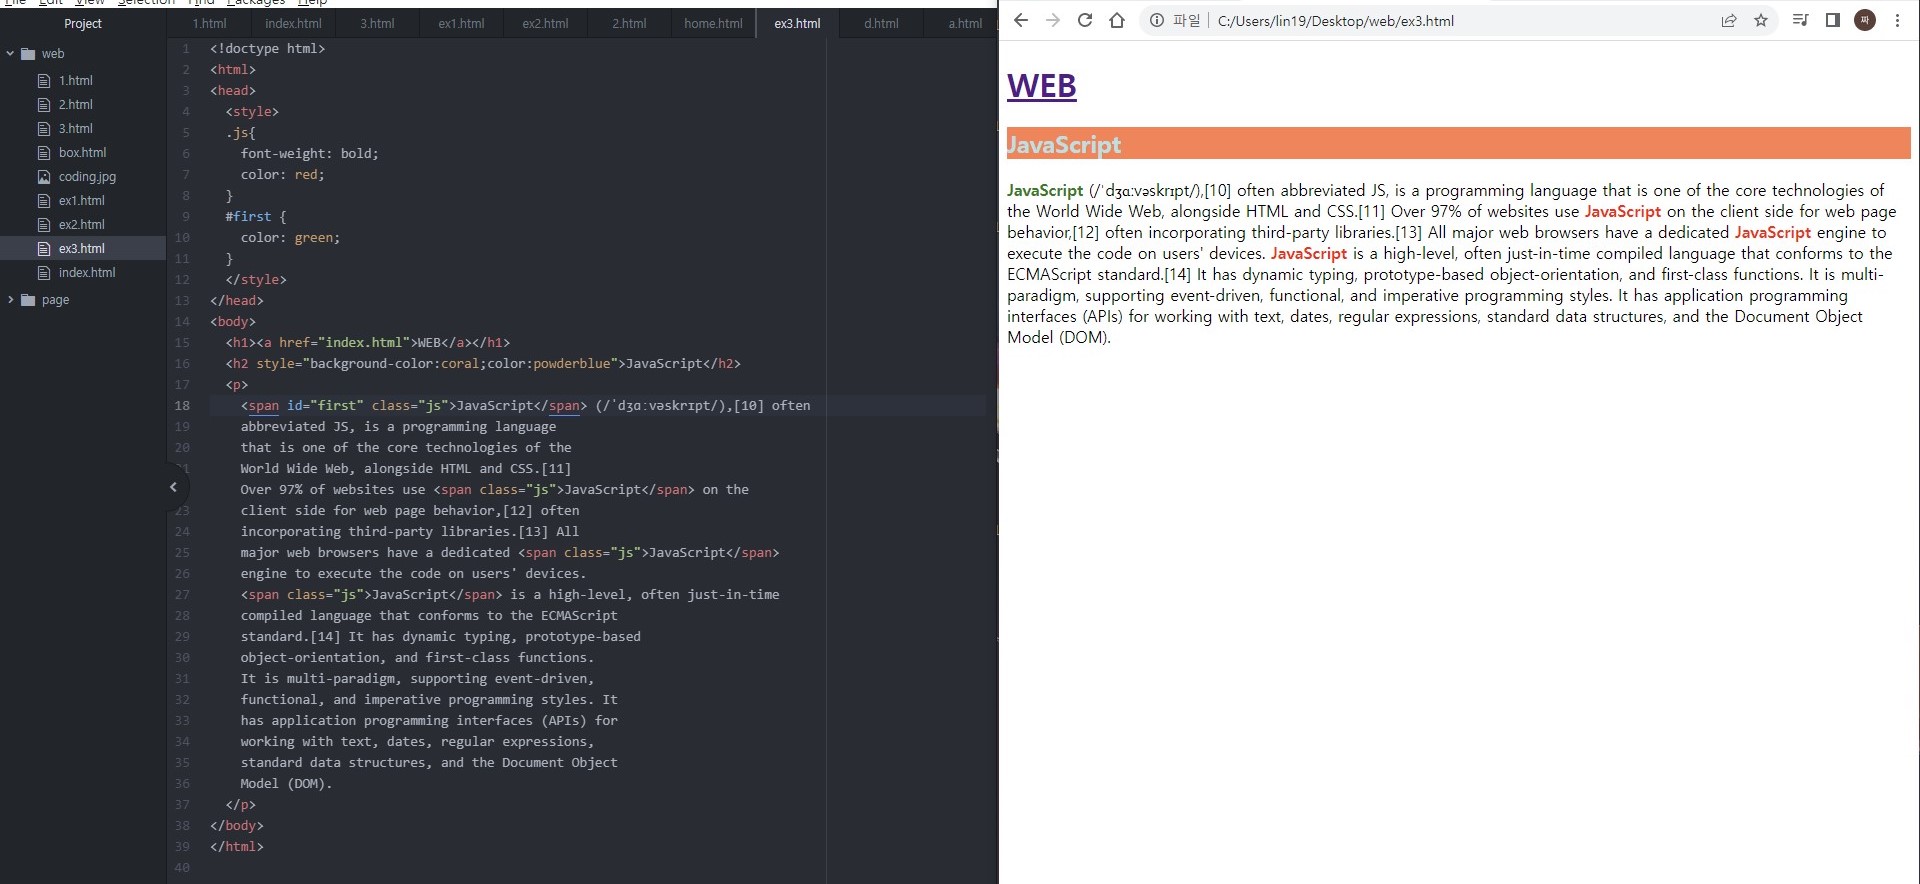1920x884 pixels.
Task: Click the 'color: red;' code line
Action: [282, 174]
